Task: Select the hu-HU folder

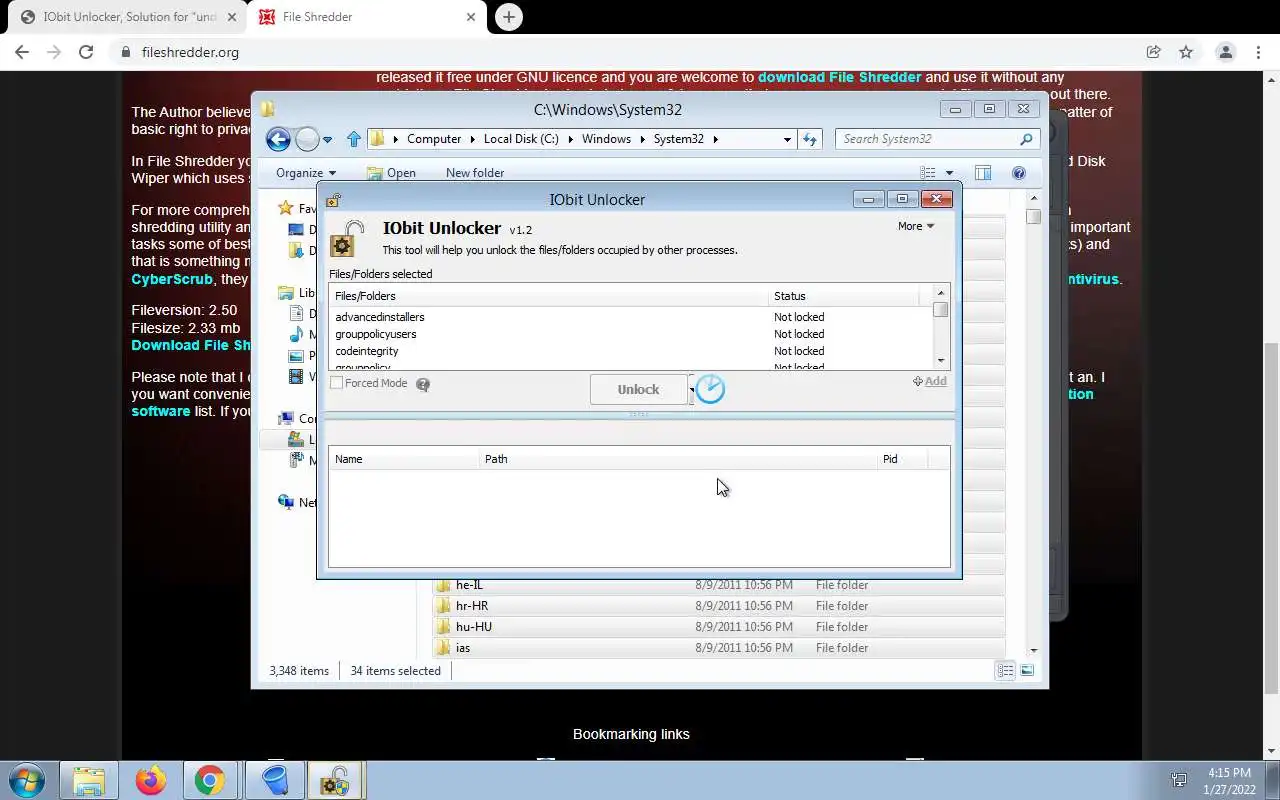Action: point(719,627)
